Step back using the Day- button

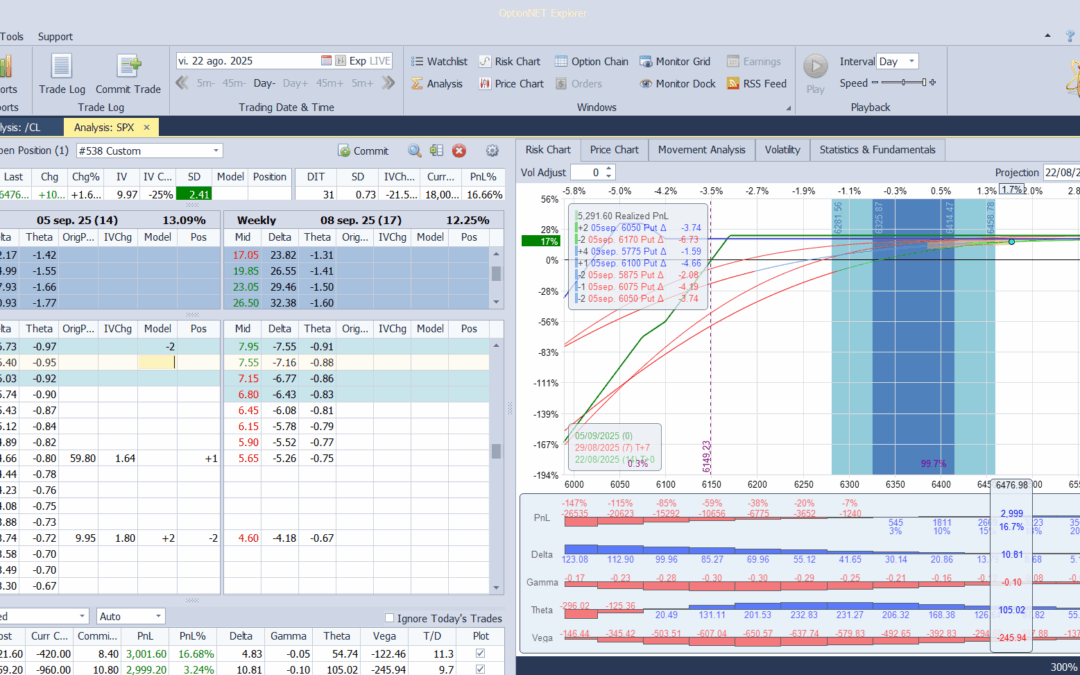click(265, 84)
